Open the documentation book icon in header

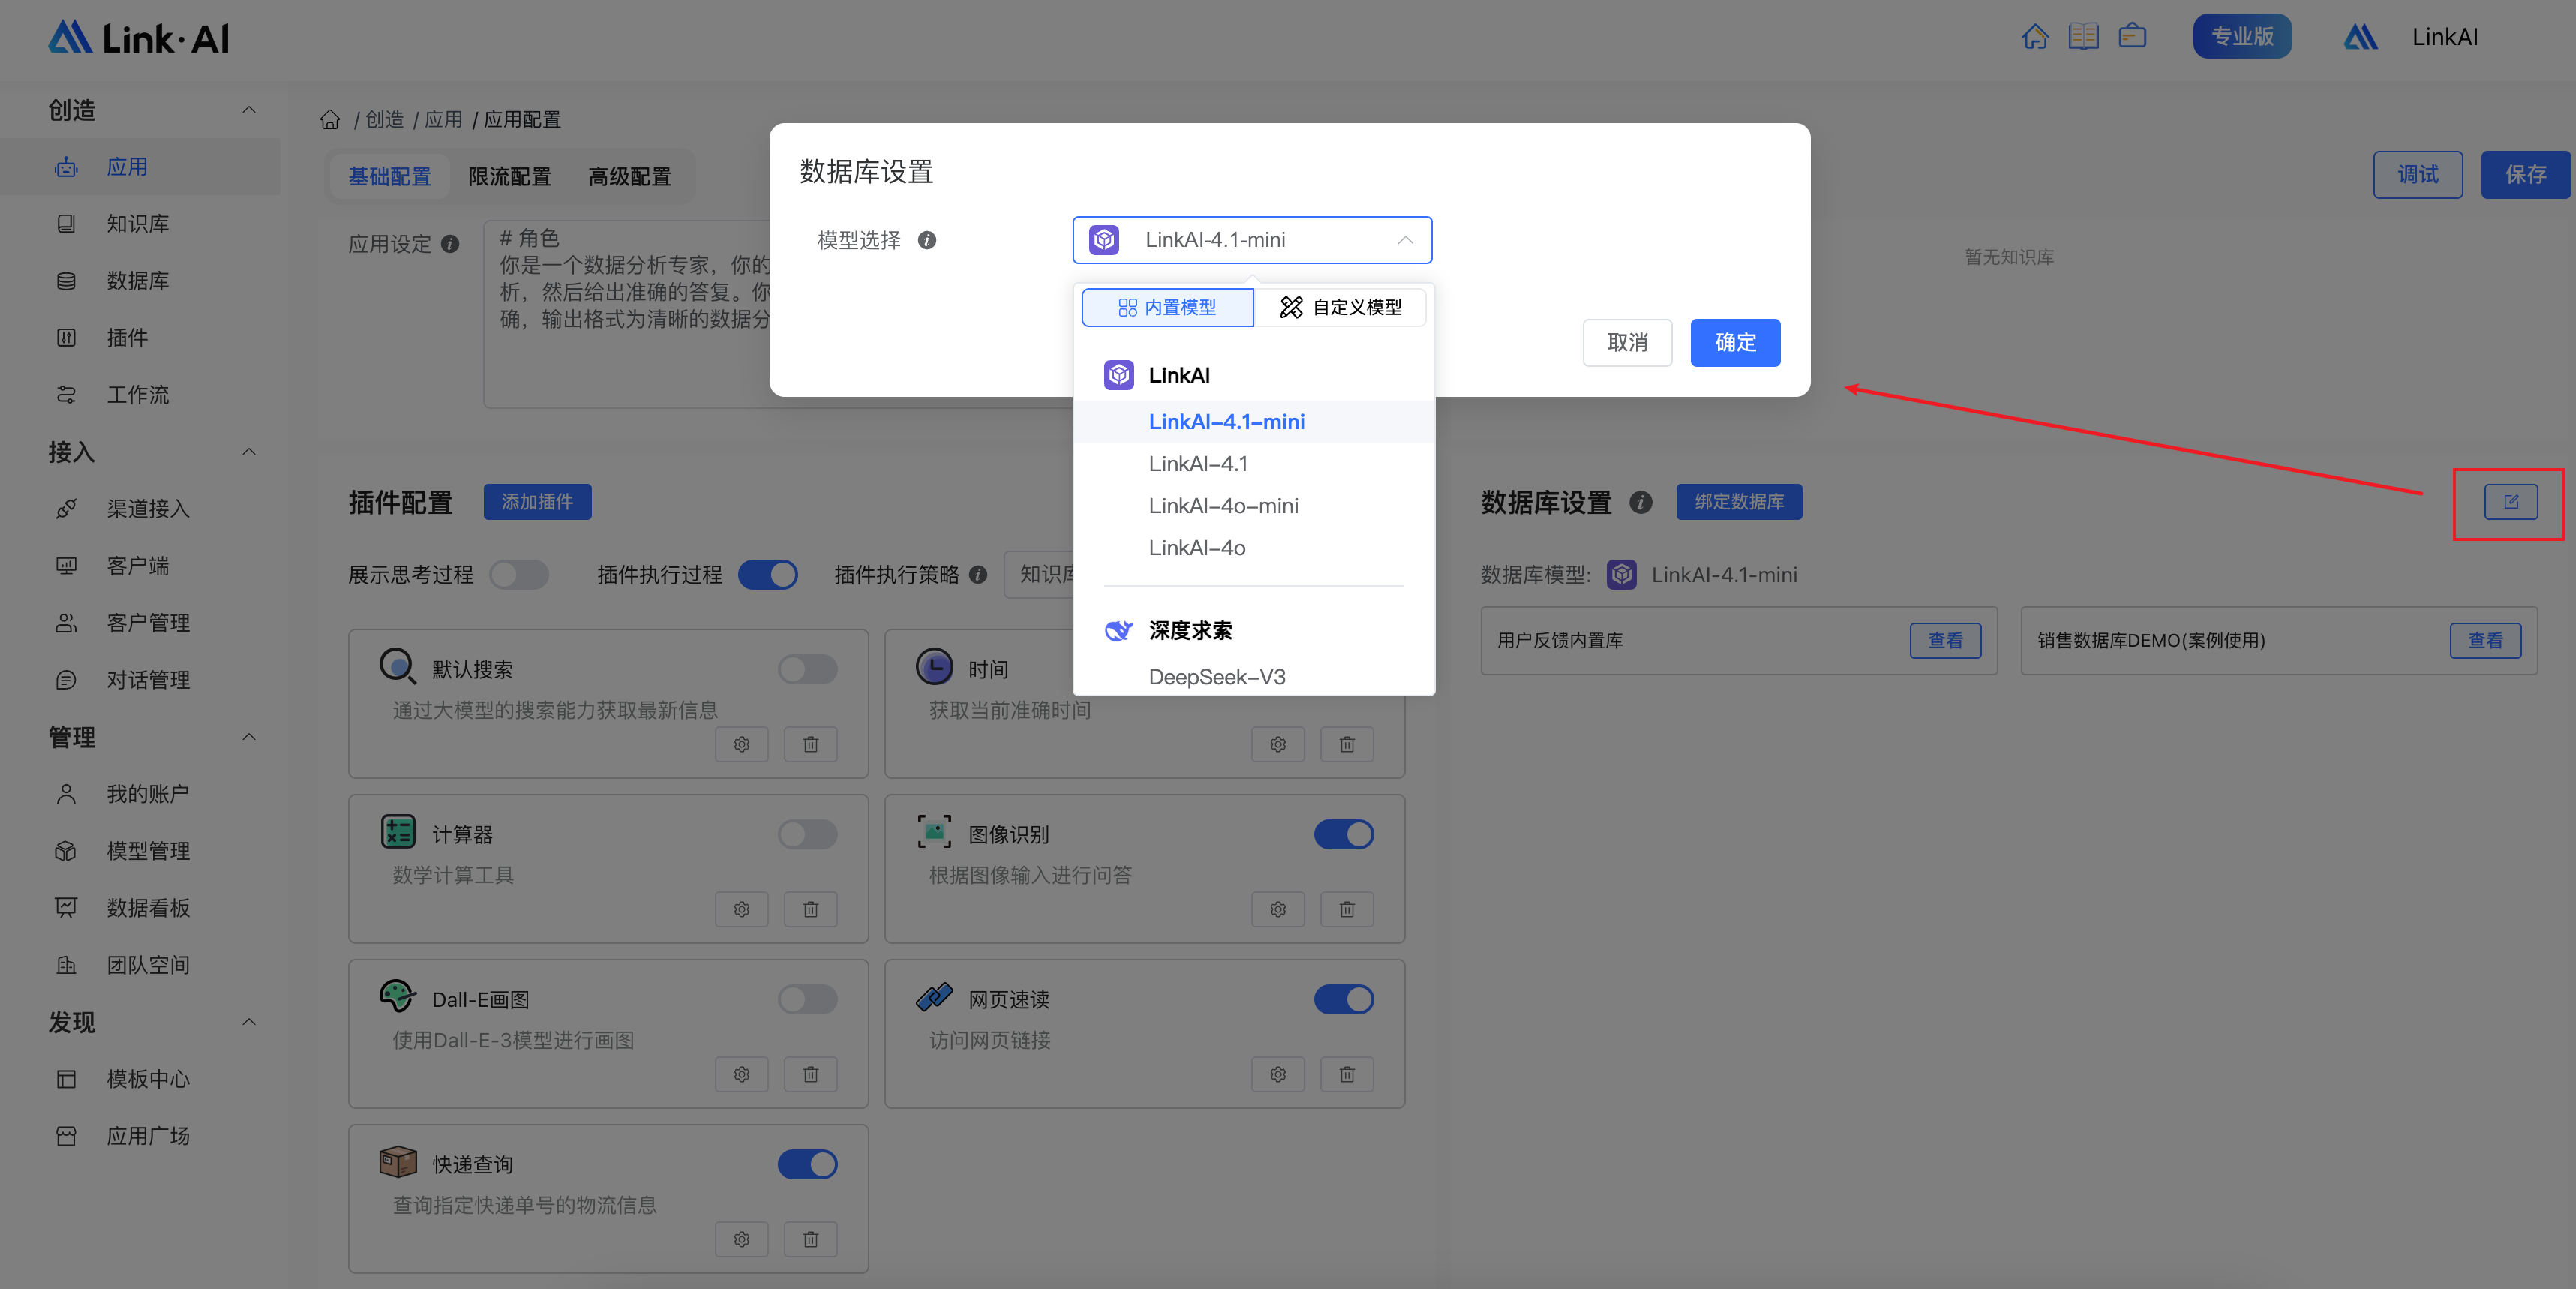[2083, 37]
